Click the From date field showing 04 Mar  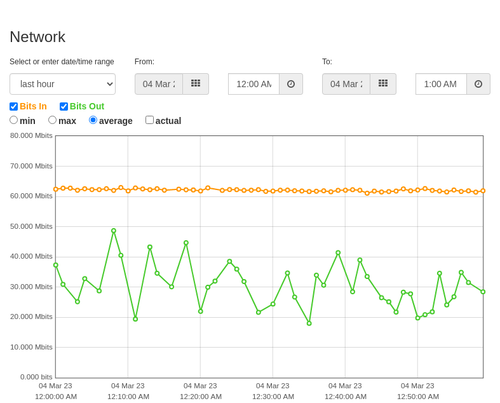click(x=159, y=84)
